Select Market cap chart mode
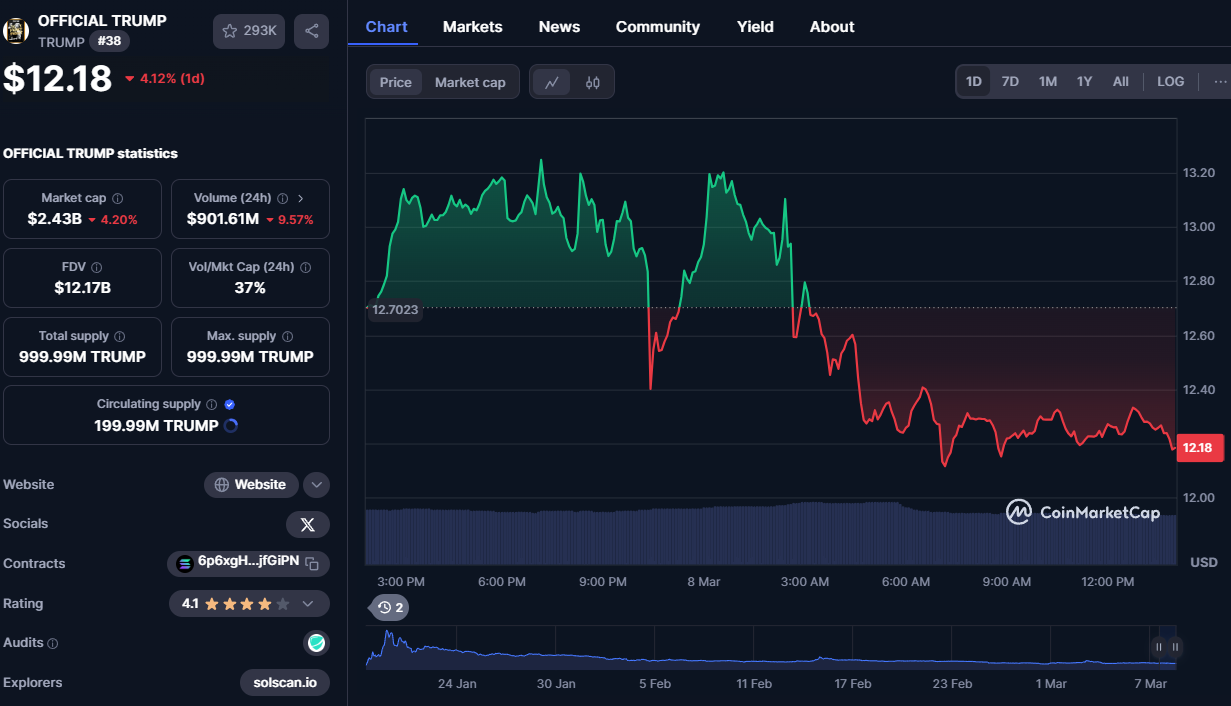Image resolution: width=1231 pixels, height=706 pixels. [470, 82]
